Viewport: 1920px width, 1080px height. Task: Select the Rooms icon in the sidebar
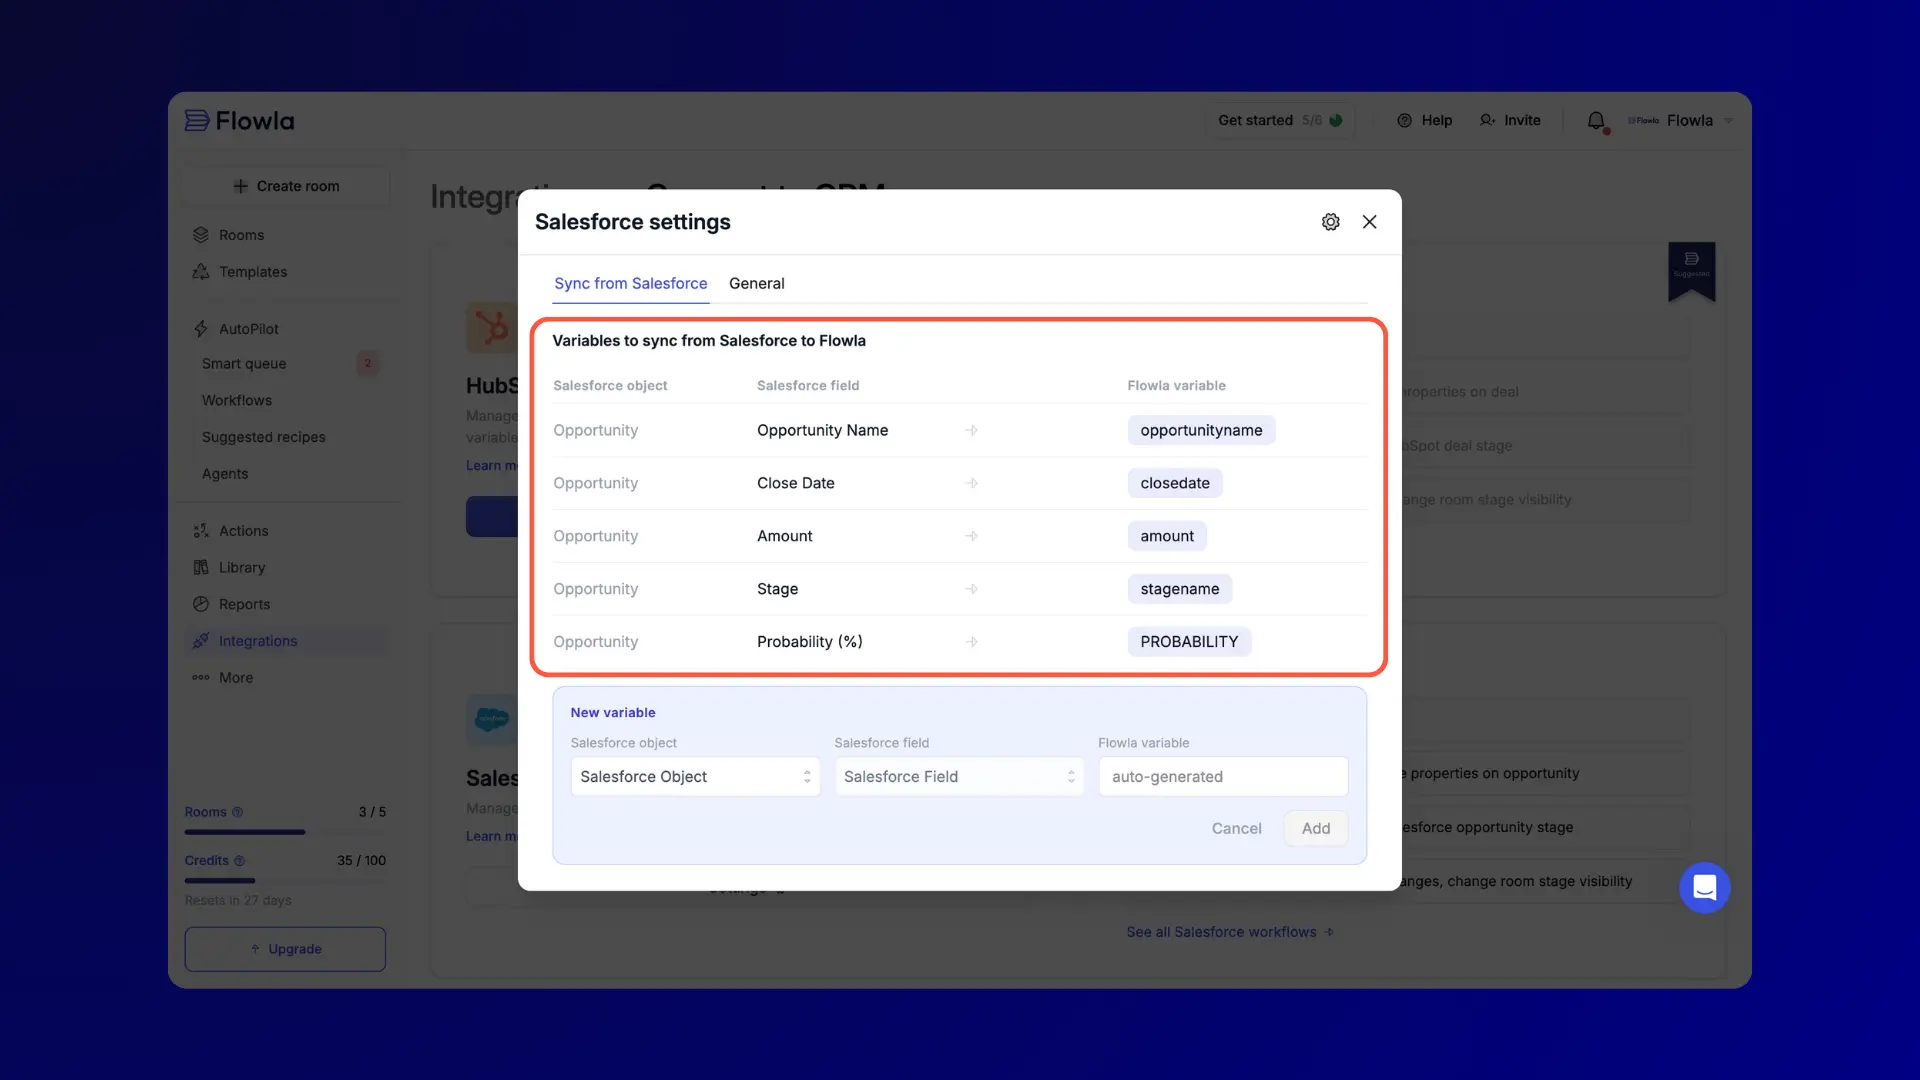pyautogui.click(x=201, y=234)
